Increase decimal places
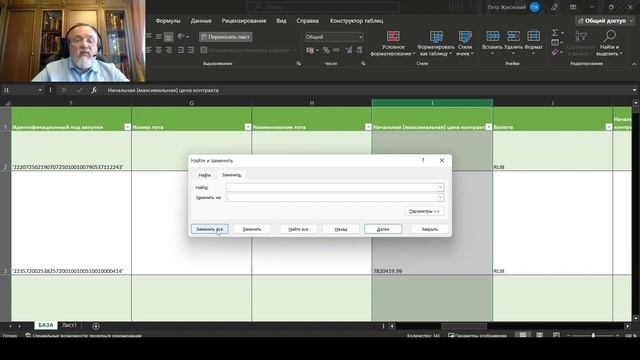The image size is (640, 360). tap(349, 50)
